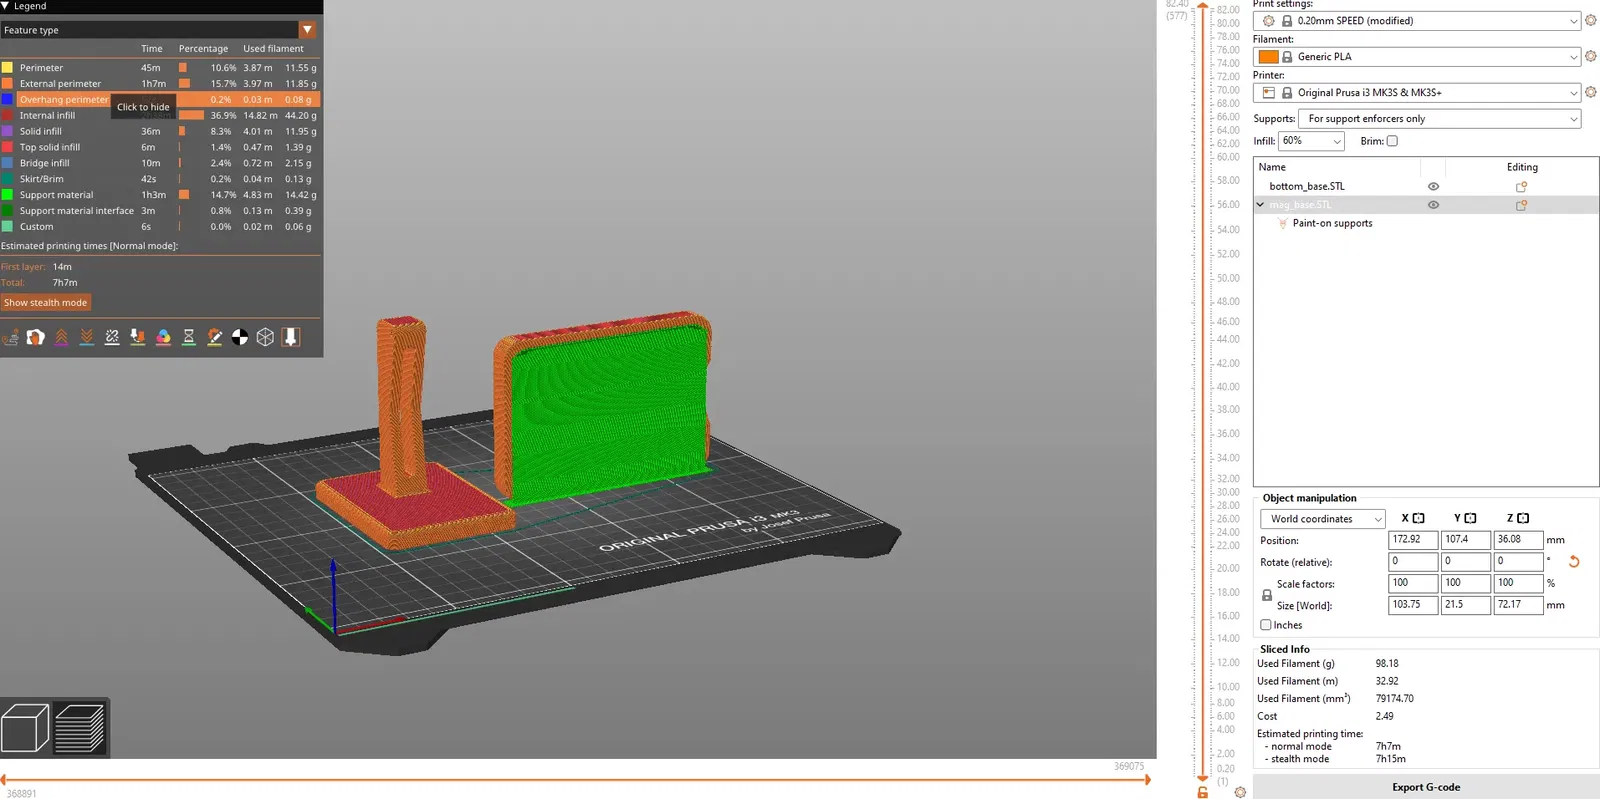Switch to layered preview view icon
1600x799 pixels.
pyautogui.click(x=80, y=727)
